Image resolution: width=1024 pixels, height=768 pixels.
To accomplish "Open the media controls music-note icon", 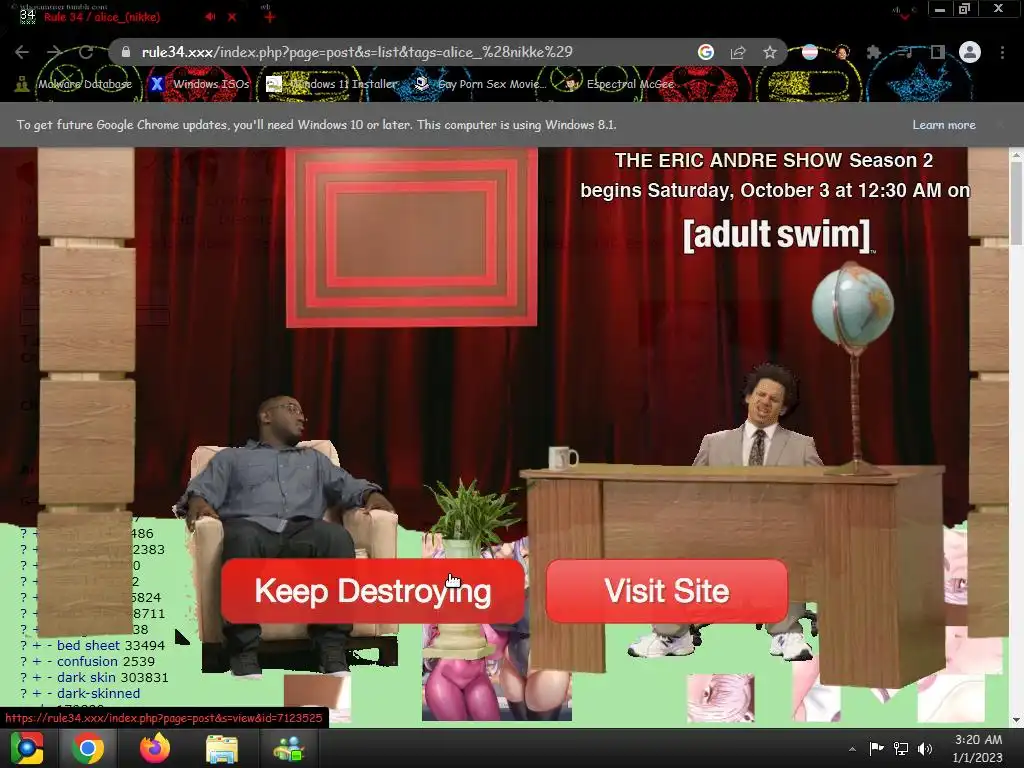I will pyautogui.click(x=906, y=52).
